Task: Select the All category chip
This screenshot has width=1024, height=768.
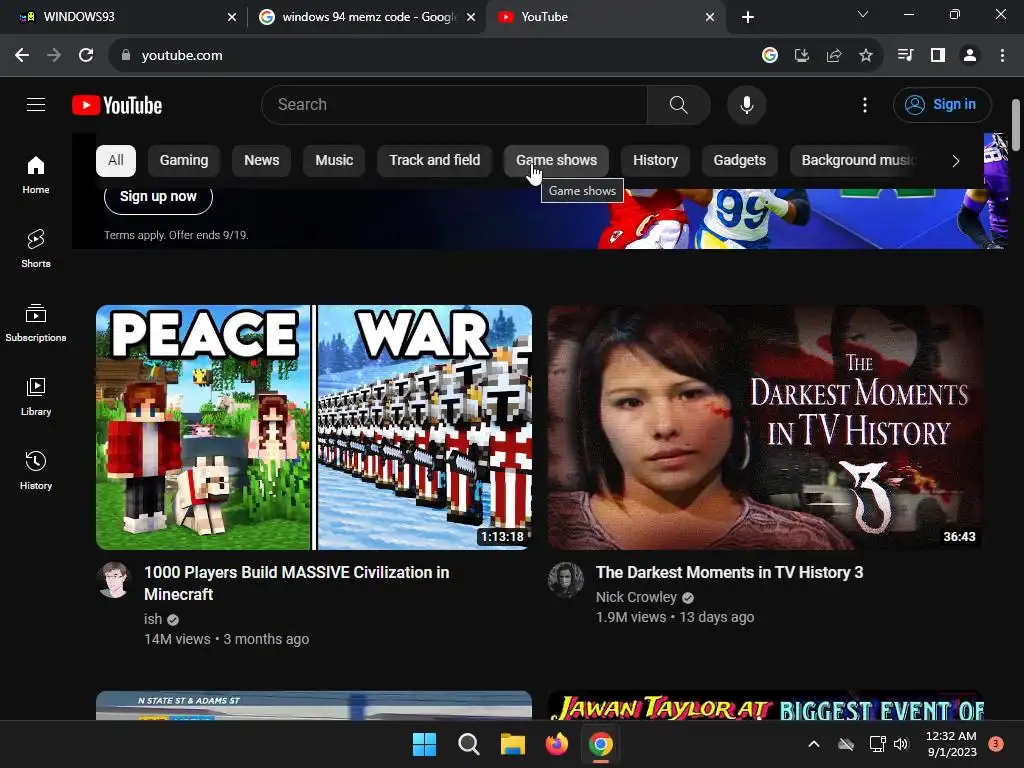Action: (x=116, y=161)
